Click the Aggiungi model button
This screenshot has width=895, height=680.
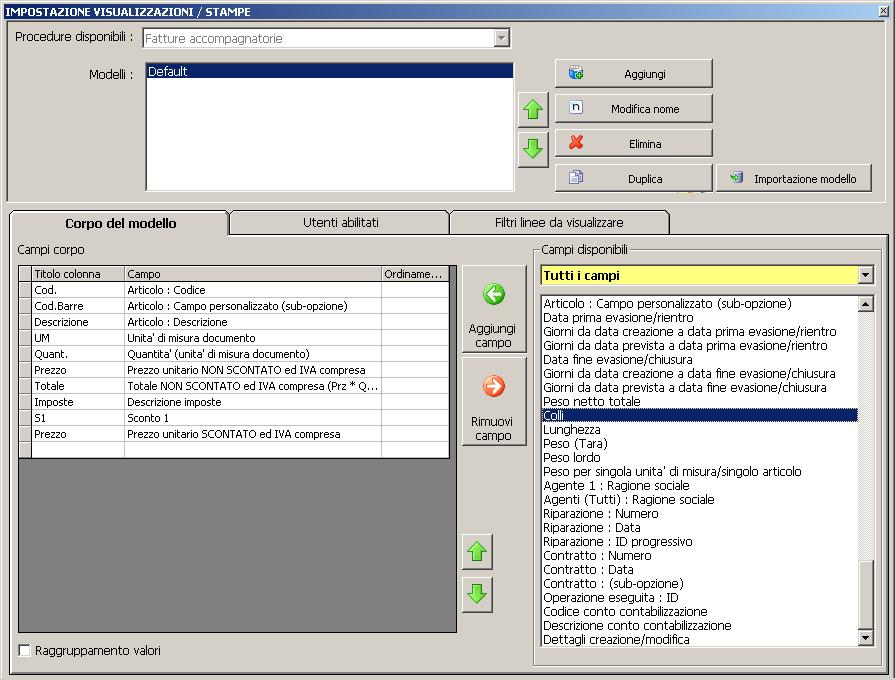633,73
